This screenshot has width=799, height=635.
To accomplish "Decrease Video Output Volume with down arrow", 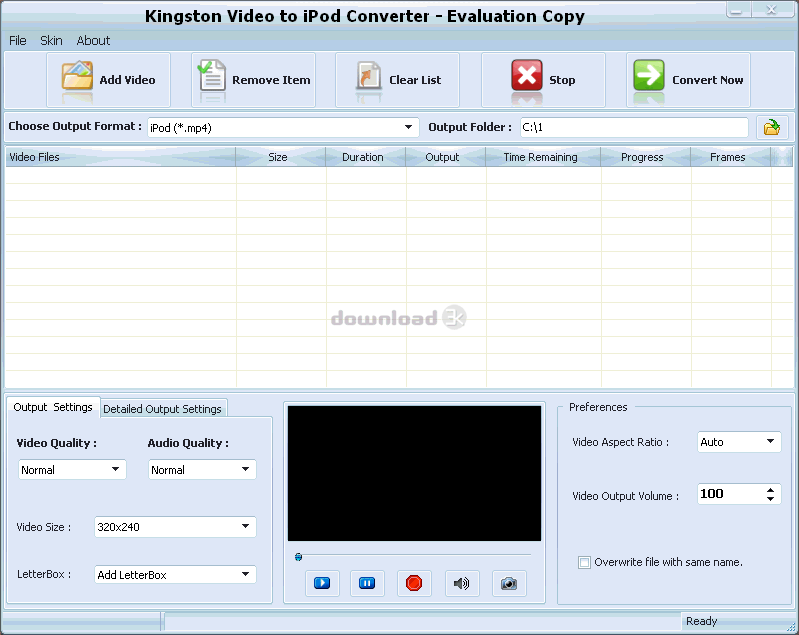I will click(770, 498).
